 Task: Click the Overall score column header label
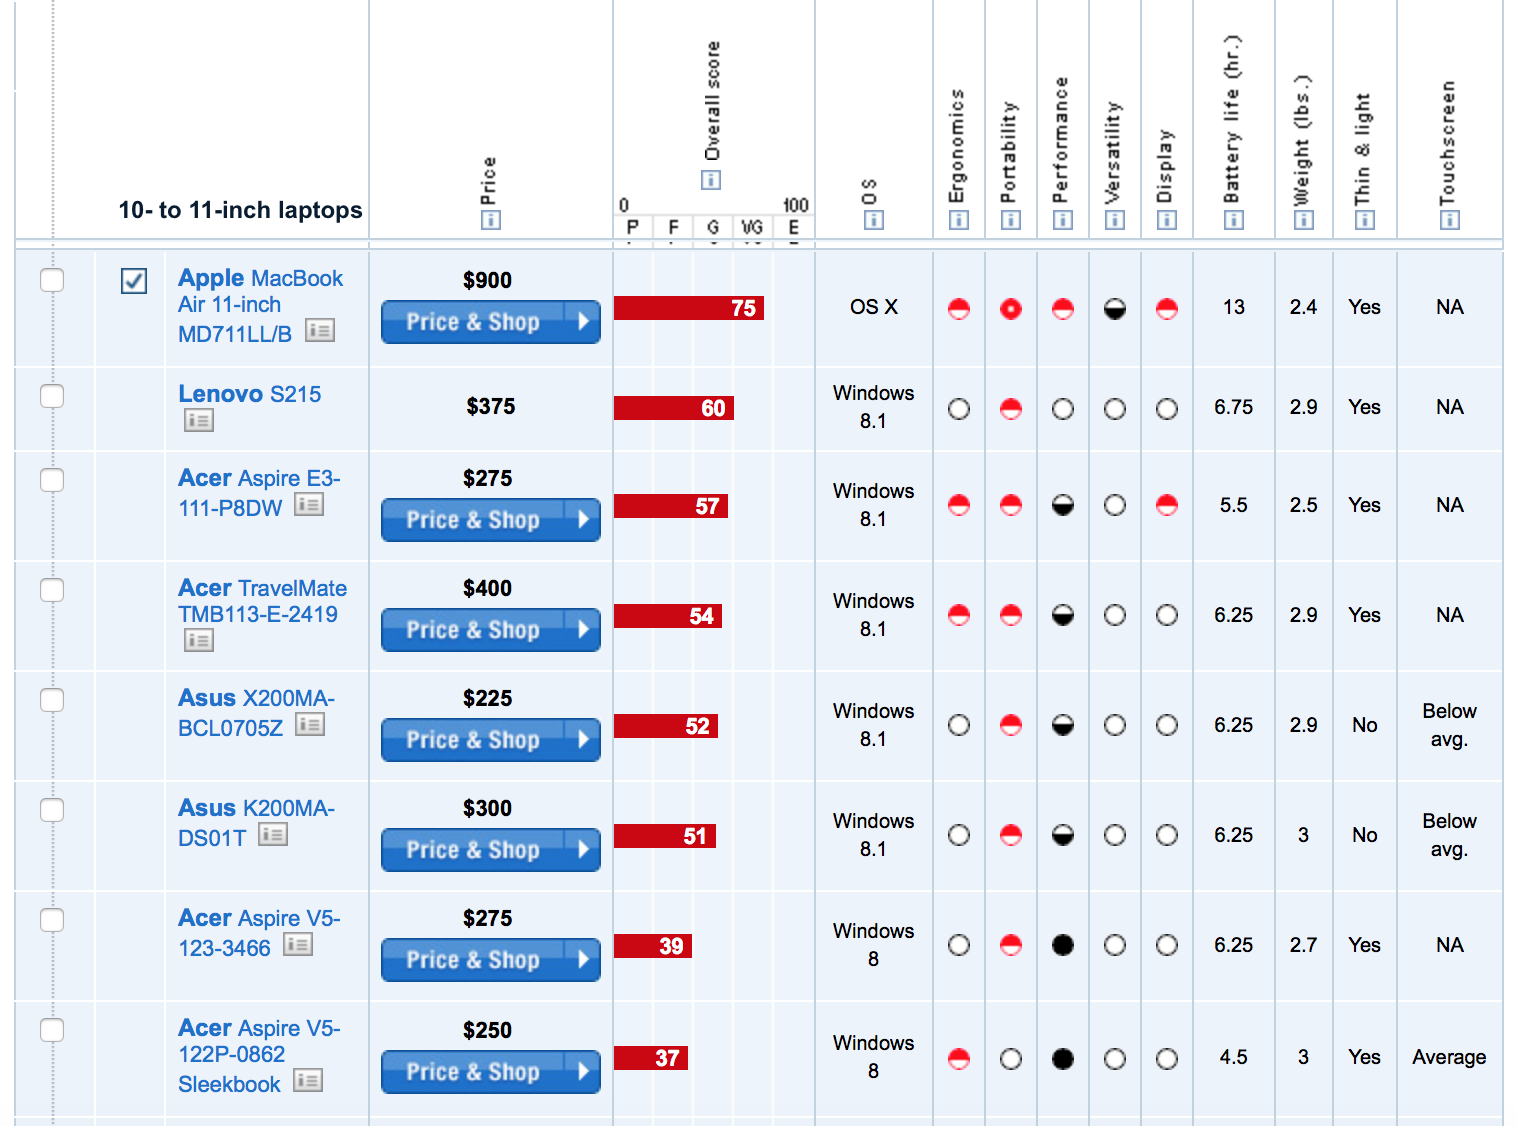[x=712, y=101]
